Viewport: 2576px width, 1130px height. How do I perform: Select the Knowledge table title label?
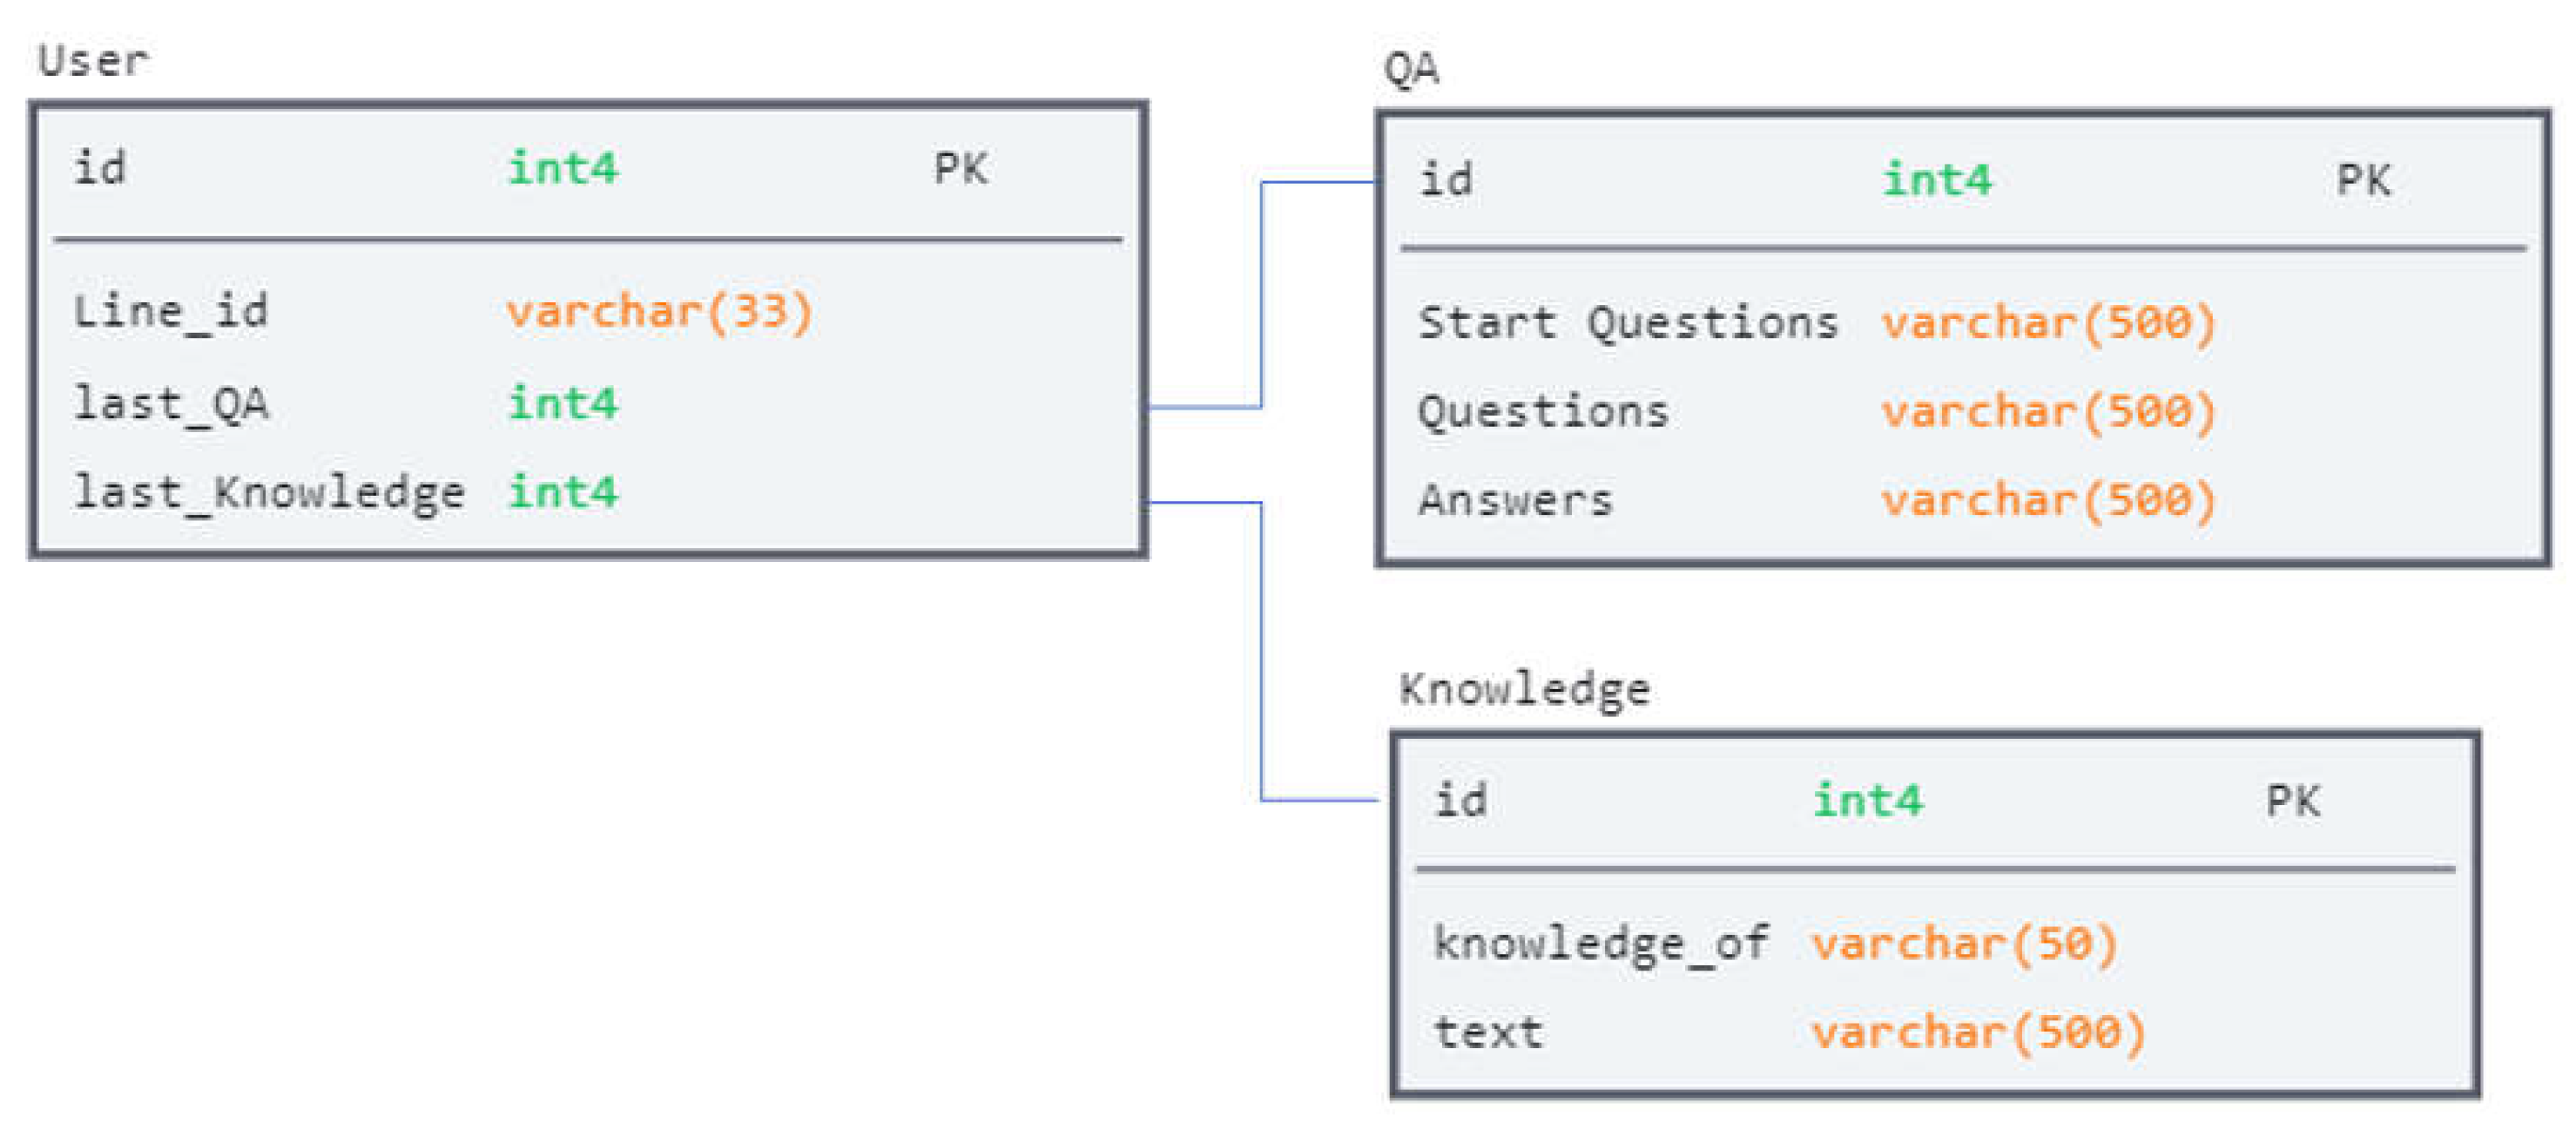pos(1524,689)
